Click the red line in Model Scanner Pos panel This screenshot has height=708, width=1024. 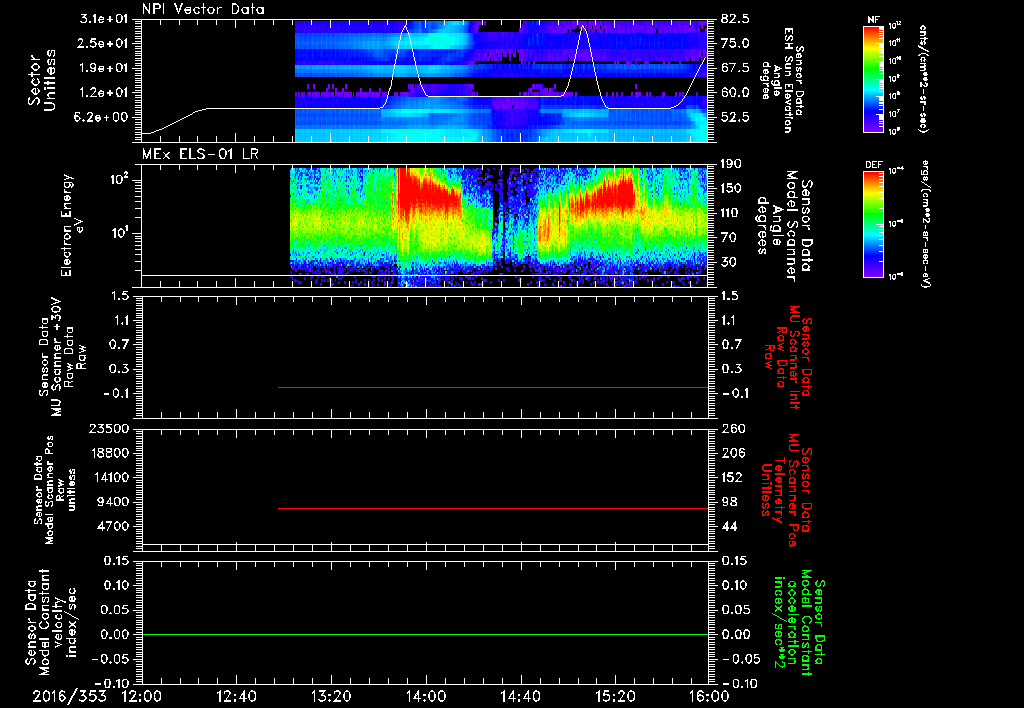(493, 508)
